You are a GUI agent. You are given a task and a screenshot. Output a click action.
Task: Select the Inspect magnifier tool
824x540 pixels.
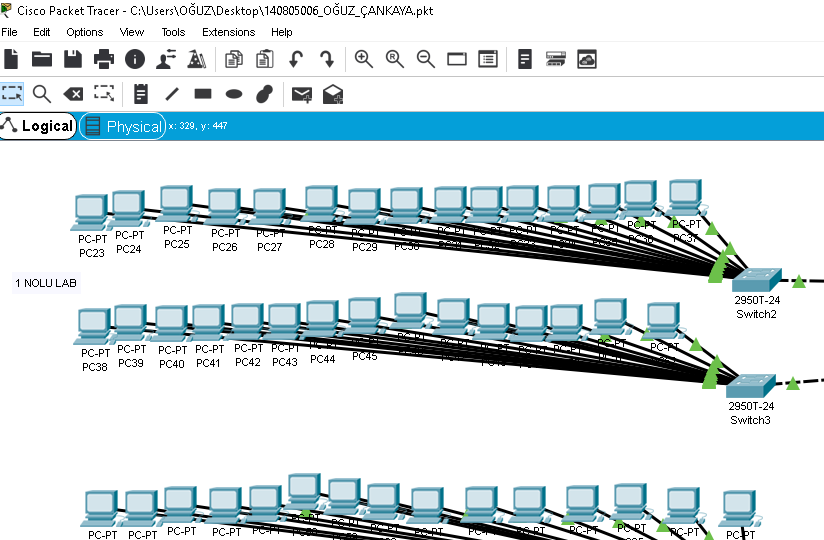(x=42, y=94)
